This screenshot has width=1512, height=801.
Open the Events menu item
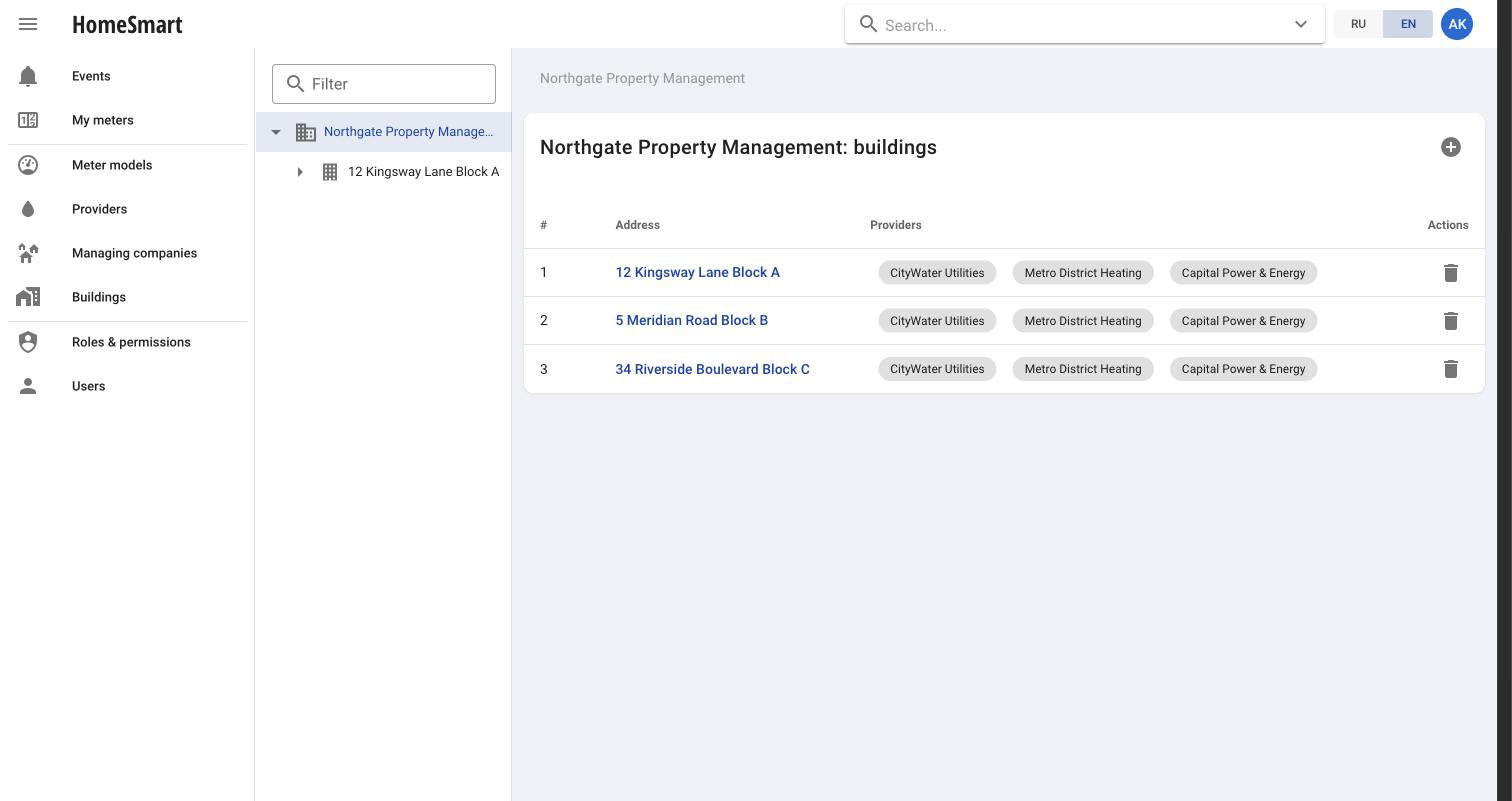pyautogui.click(x=91, y=76)
